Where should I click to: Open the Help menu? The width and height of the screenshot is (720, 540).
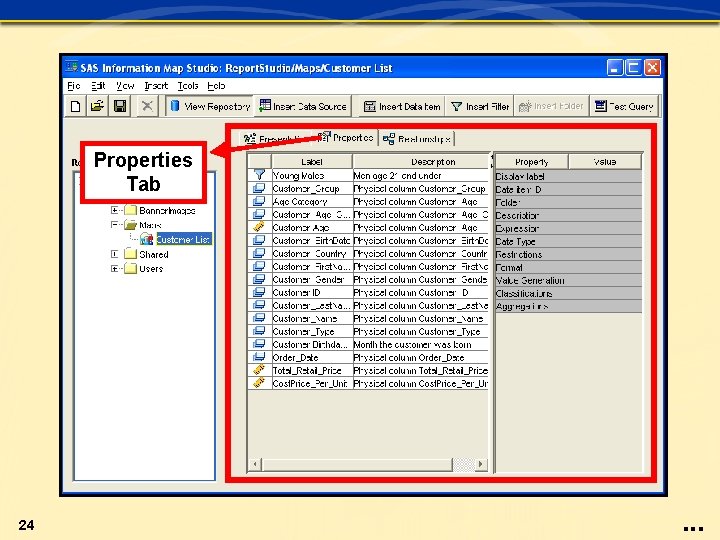tap(216, 86)
